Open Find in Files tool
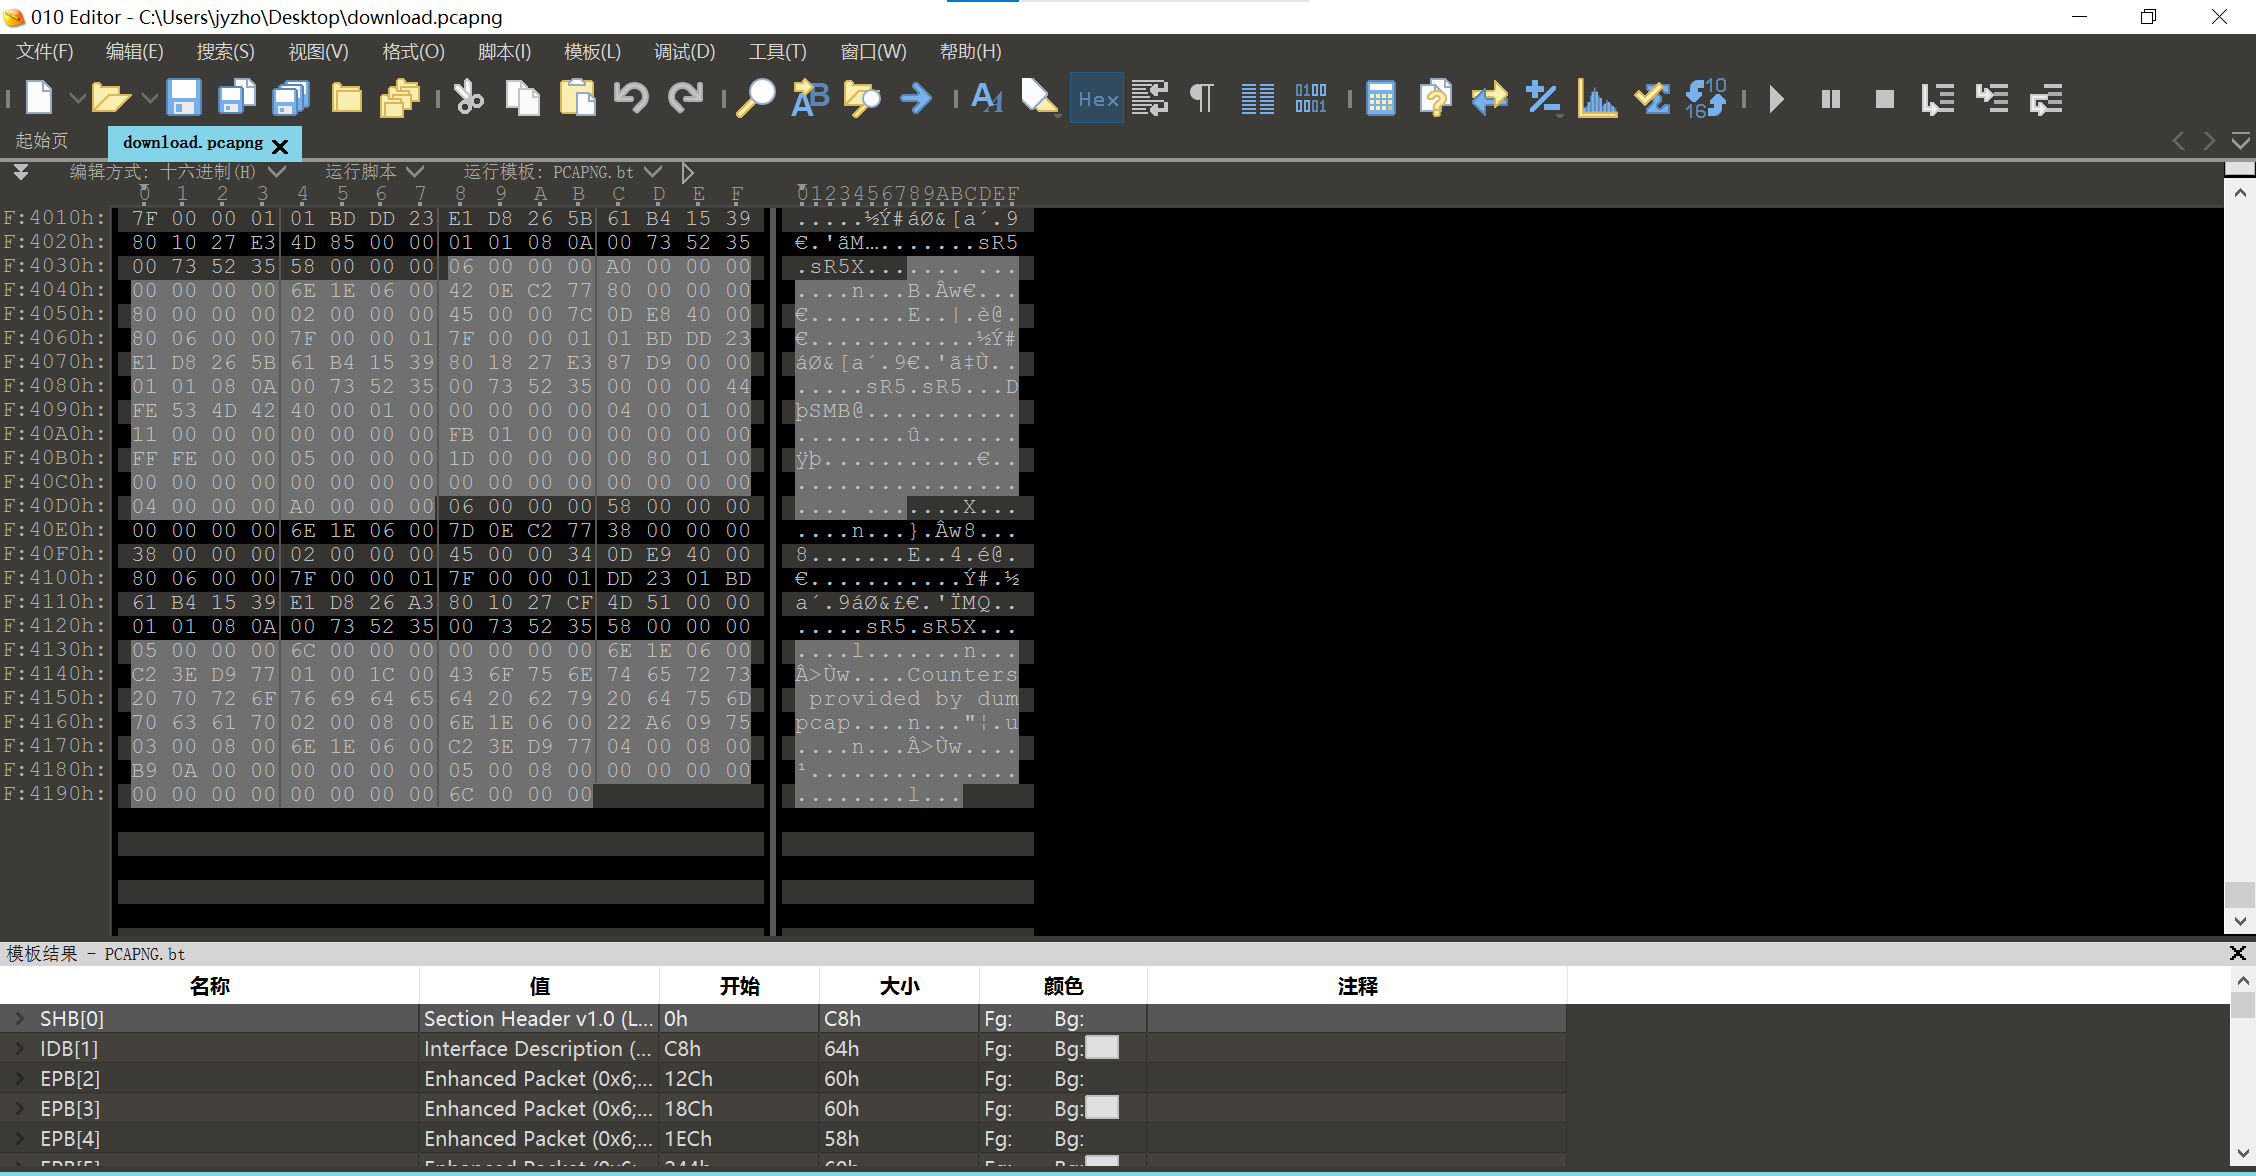 862,98
